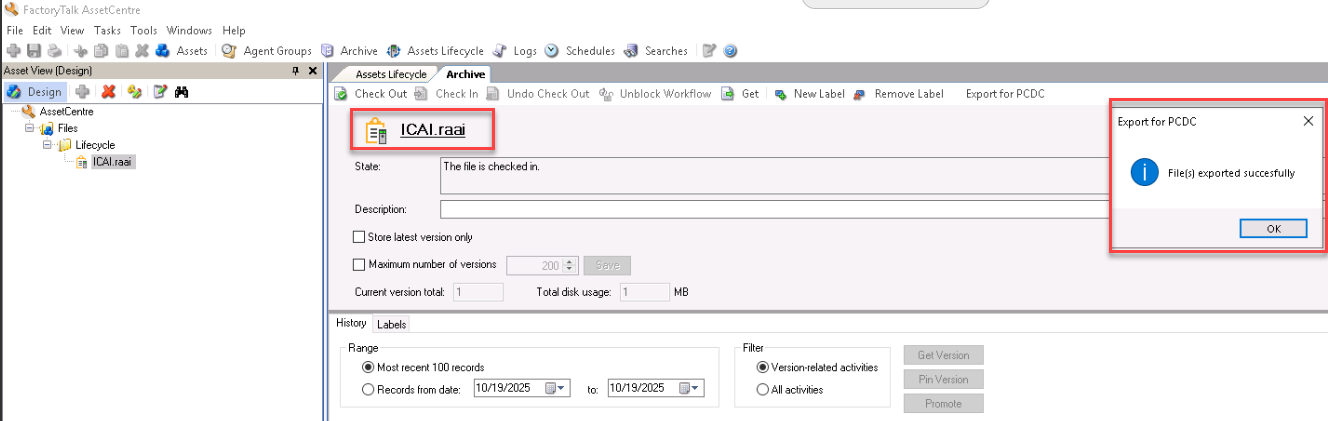Open the to-date calendar dropdown
The image size is (1328, 421).
[x=690, y=388]
